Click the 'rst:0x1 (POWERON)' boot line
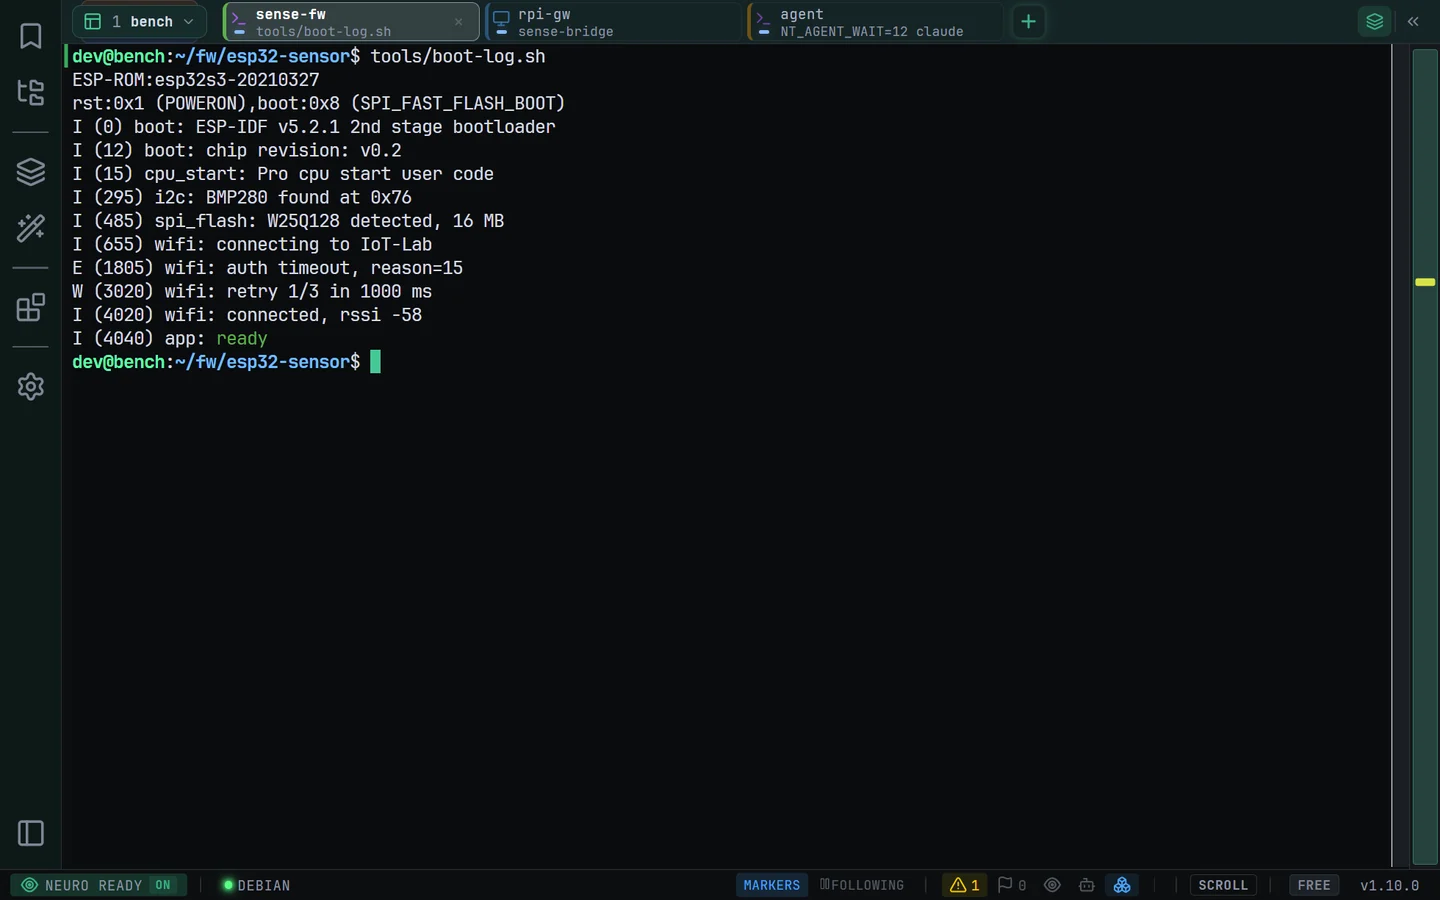Screen dimensions: 1440x900 coord(319,104)
